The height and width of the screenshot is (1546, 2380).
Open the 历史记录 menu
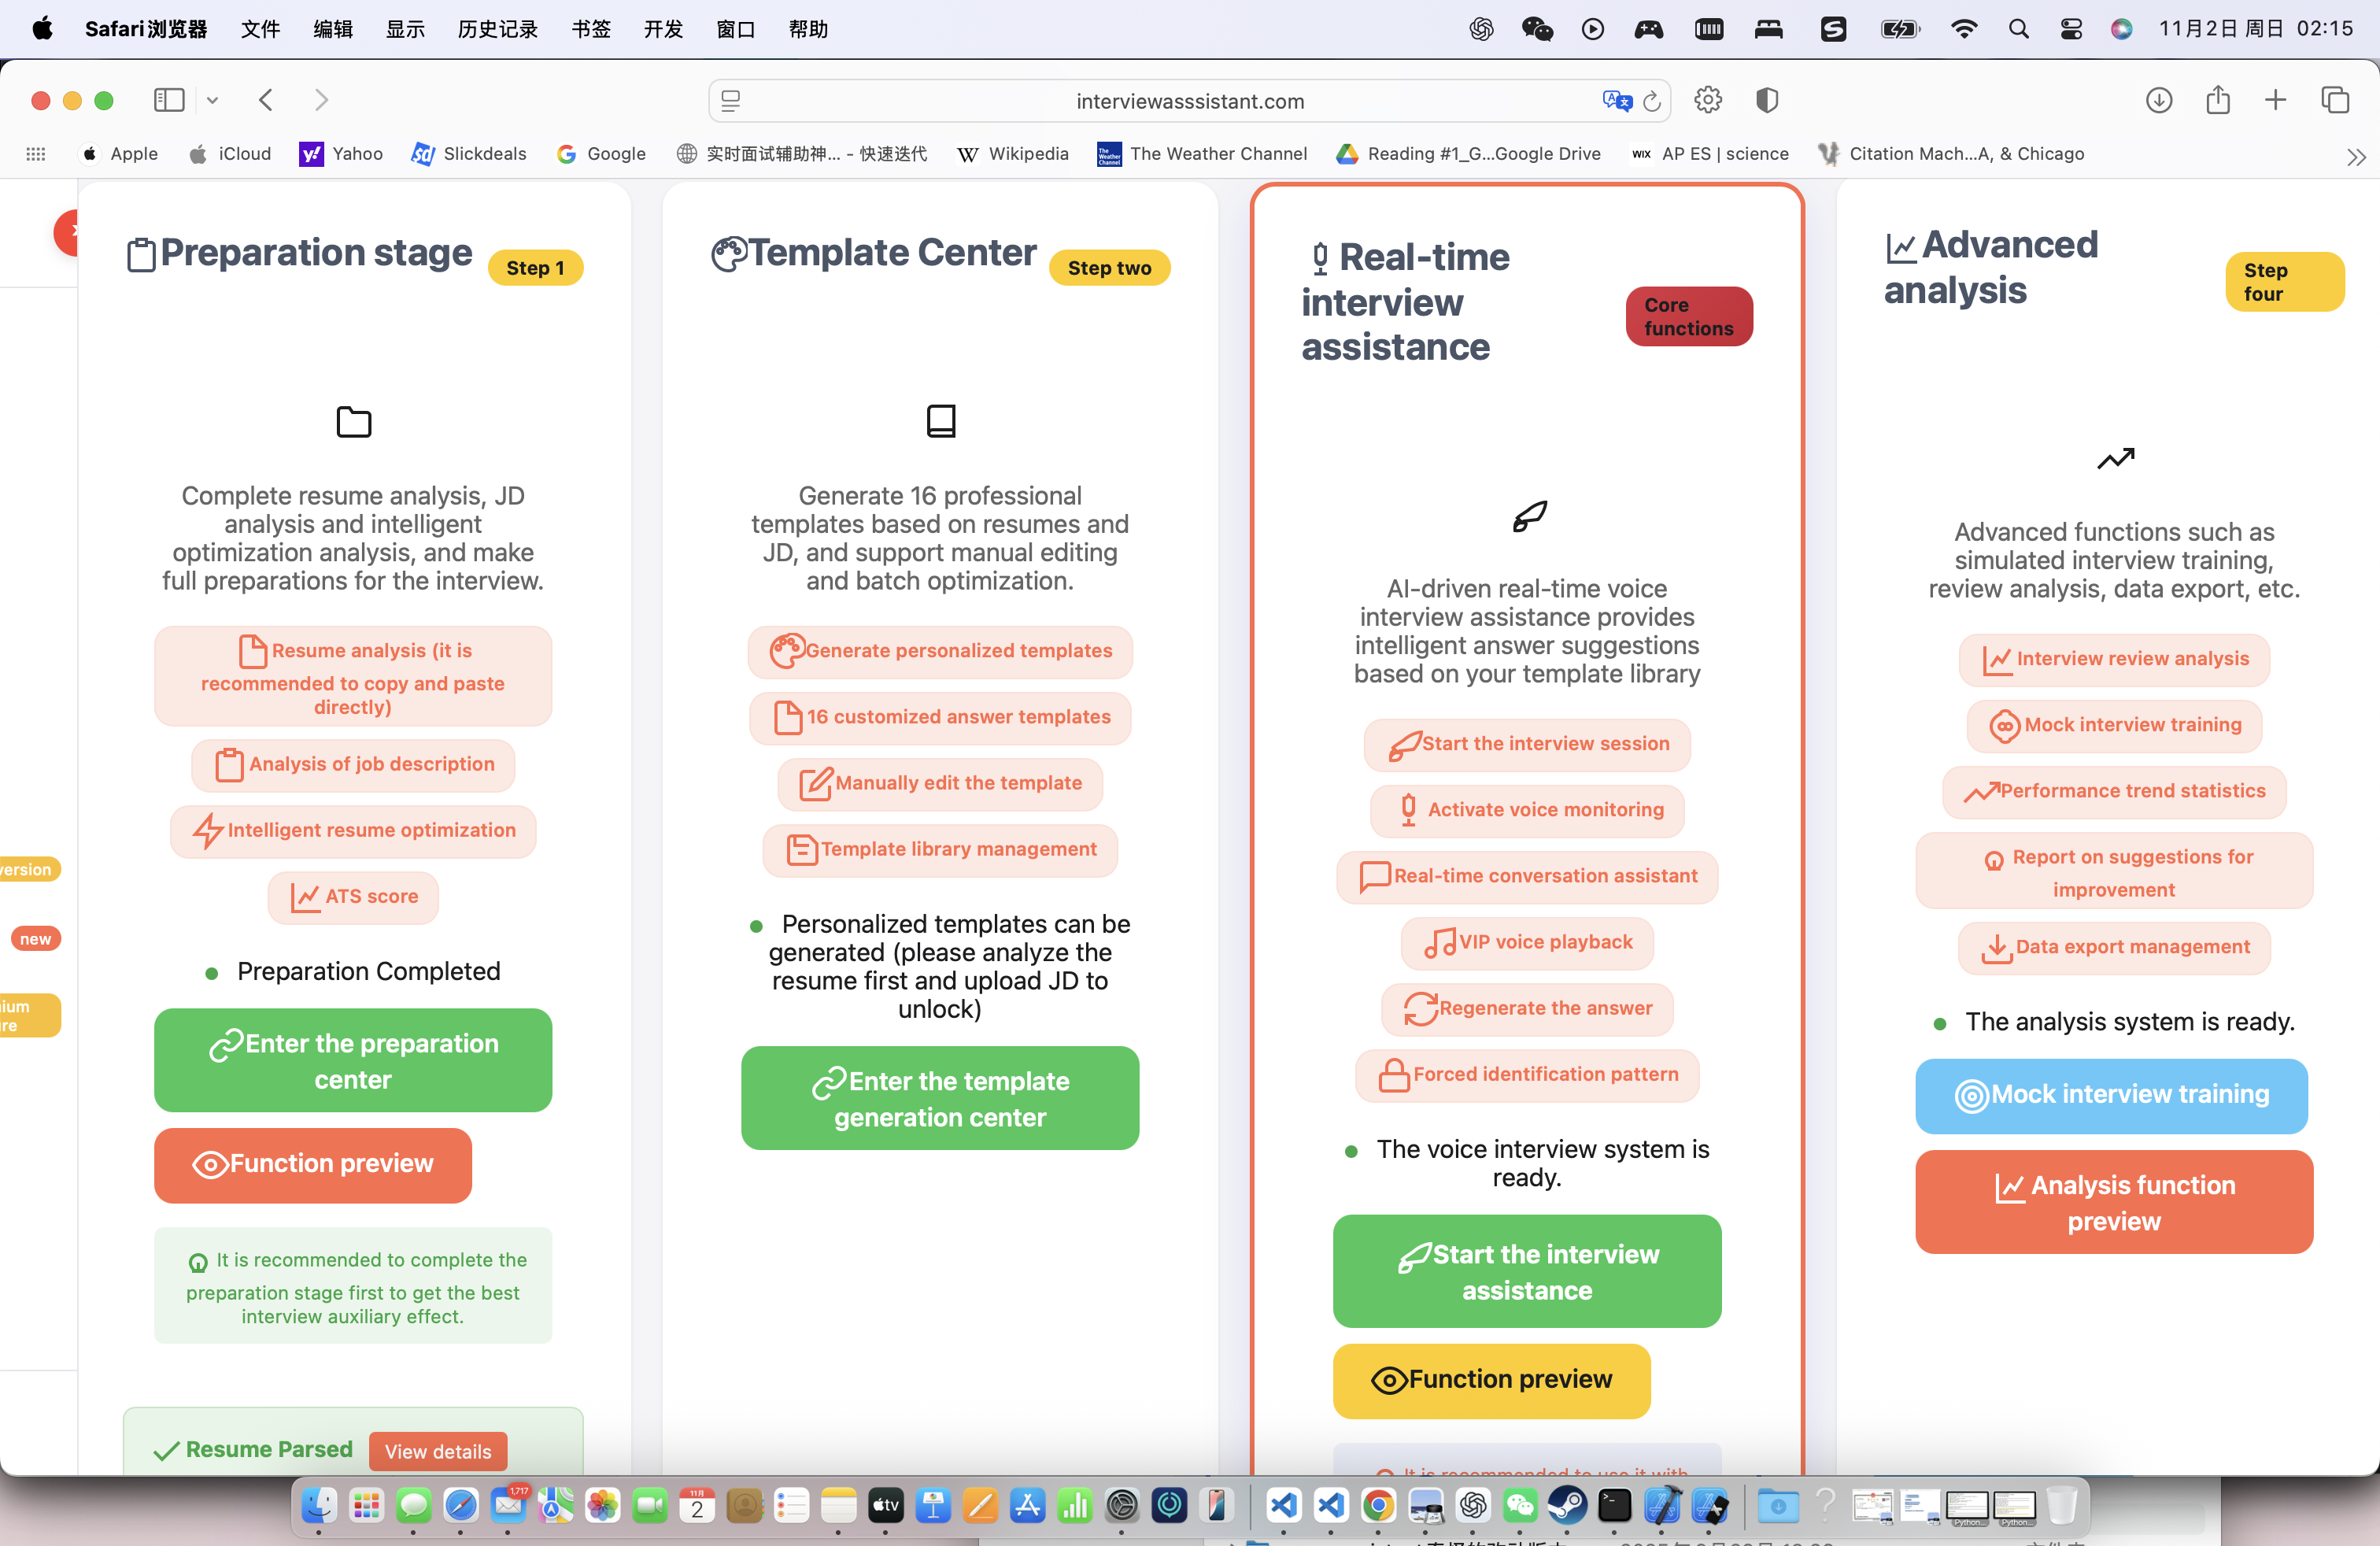(497, 29)
